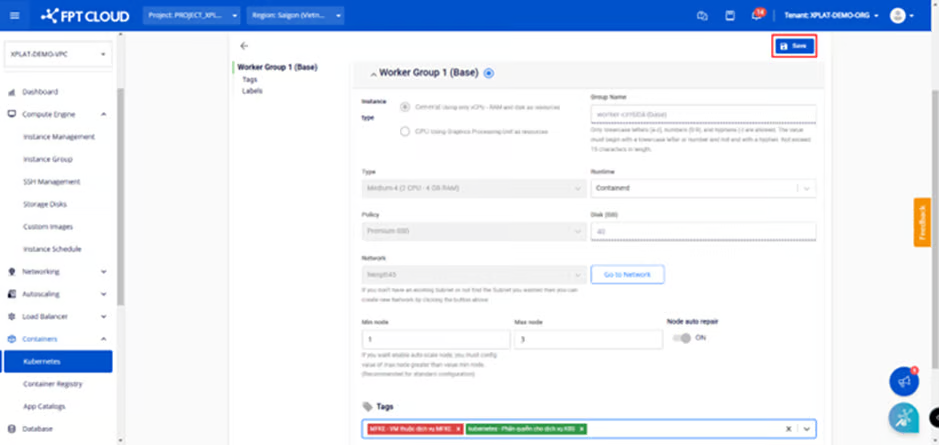This screenshot has height=445, width=939.
Task: Toggle Node auto repair switch
Action: click(x=681, y=338)
